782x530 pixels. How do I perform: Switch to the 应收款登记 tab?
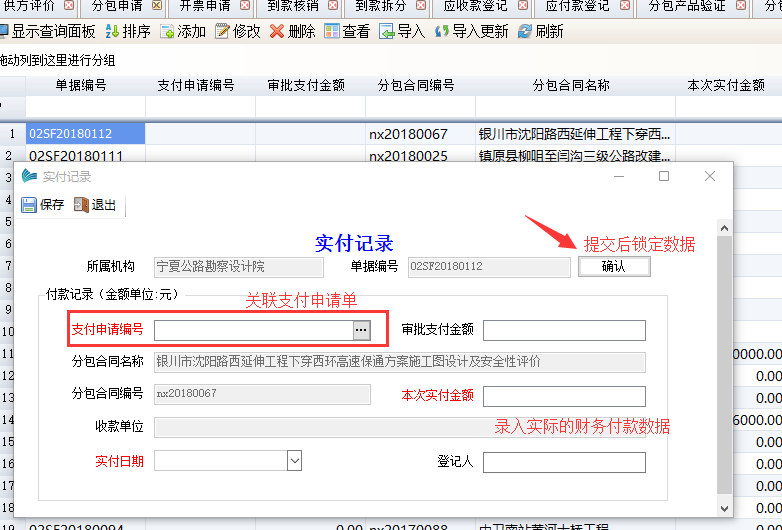tap(476, 6)
